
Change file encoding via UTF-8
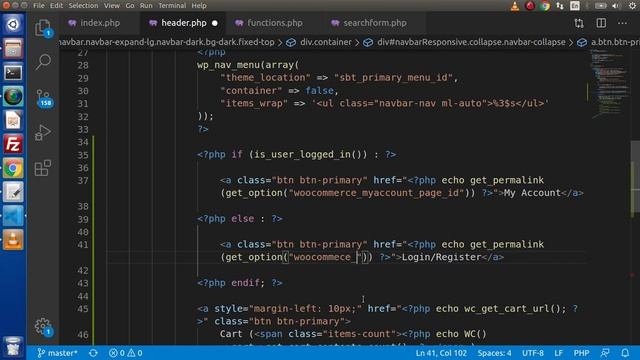tap(533, 353)
